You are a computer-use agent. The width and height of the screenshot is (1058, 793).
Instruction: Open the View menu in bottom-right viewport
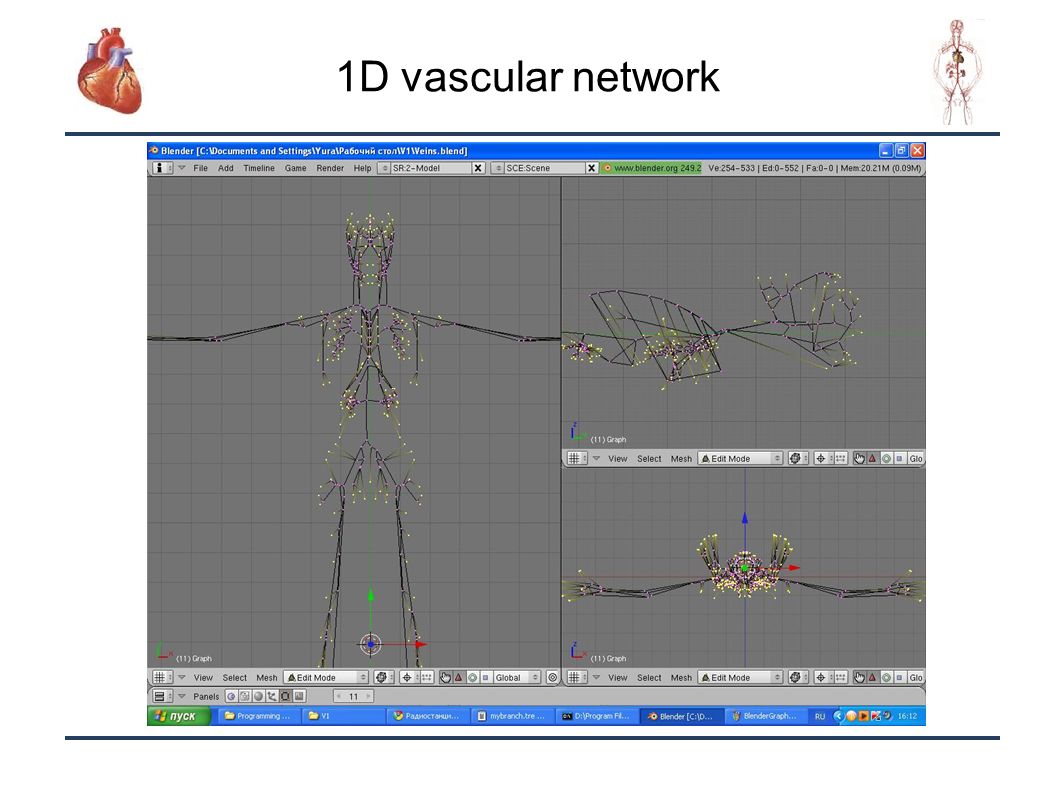618,678
